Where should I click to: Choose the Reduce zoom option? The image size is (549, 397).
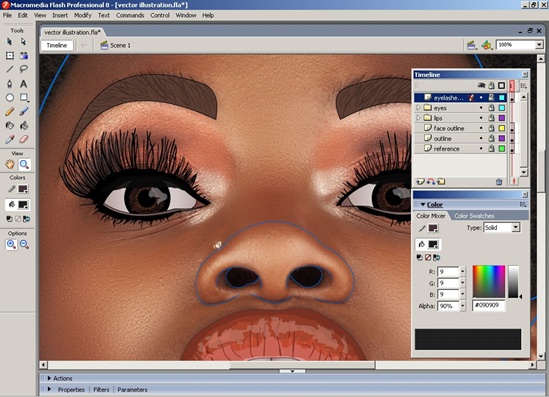(24, 244)
